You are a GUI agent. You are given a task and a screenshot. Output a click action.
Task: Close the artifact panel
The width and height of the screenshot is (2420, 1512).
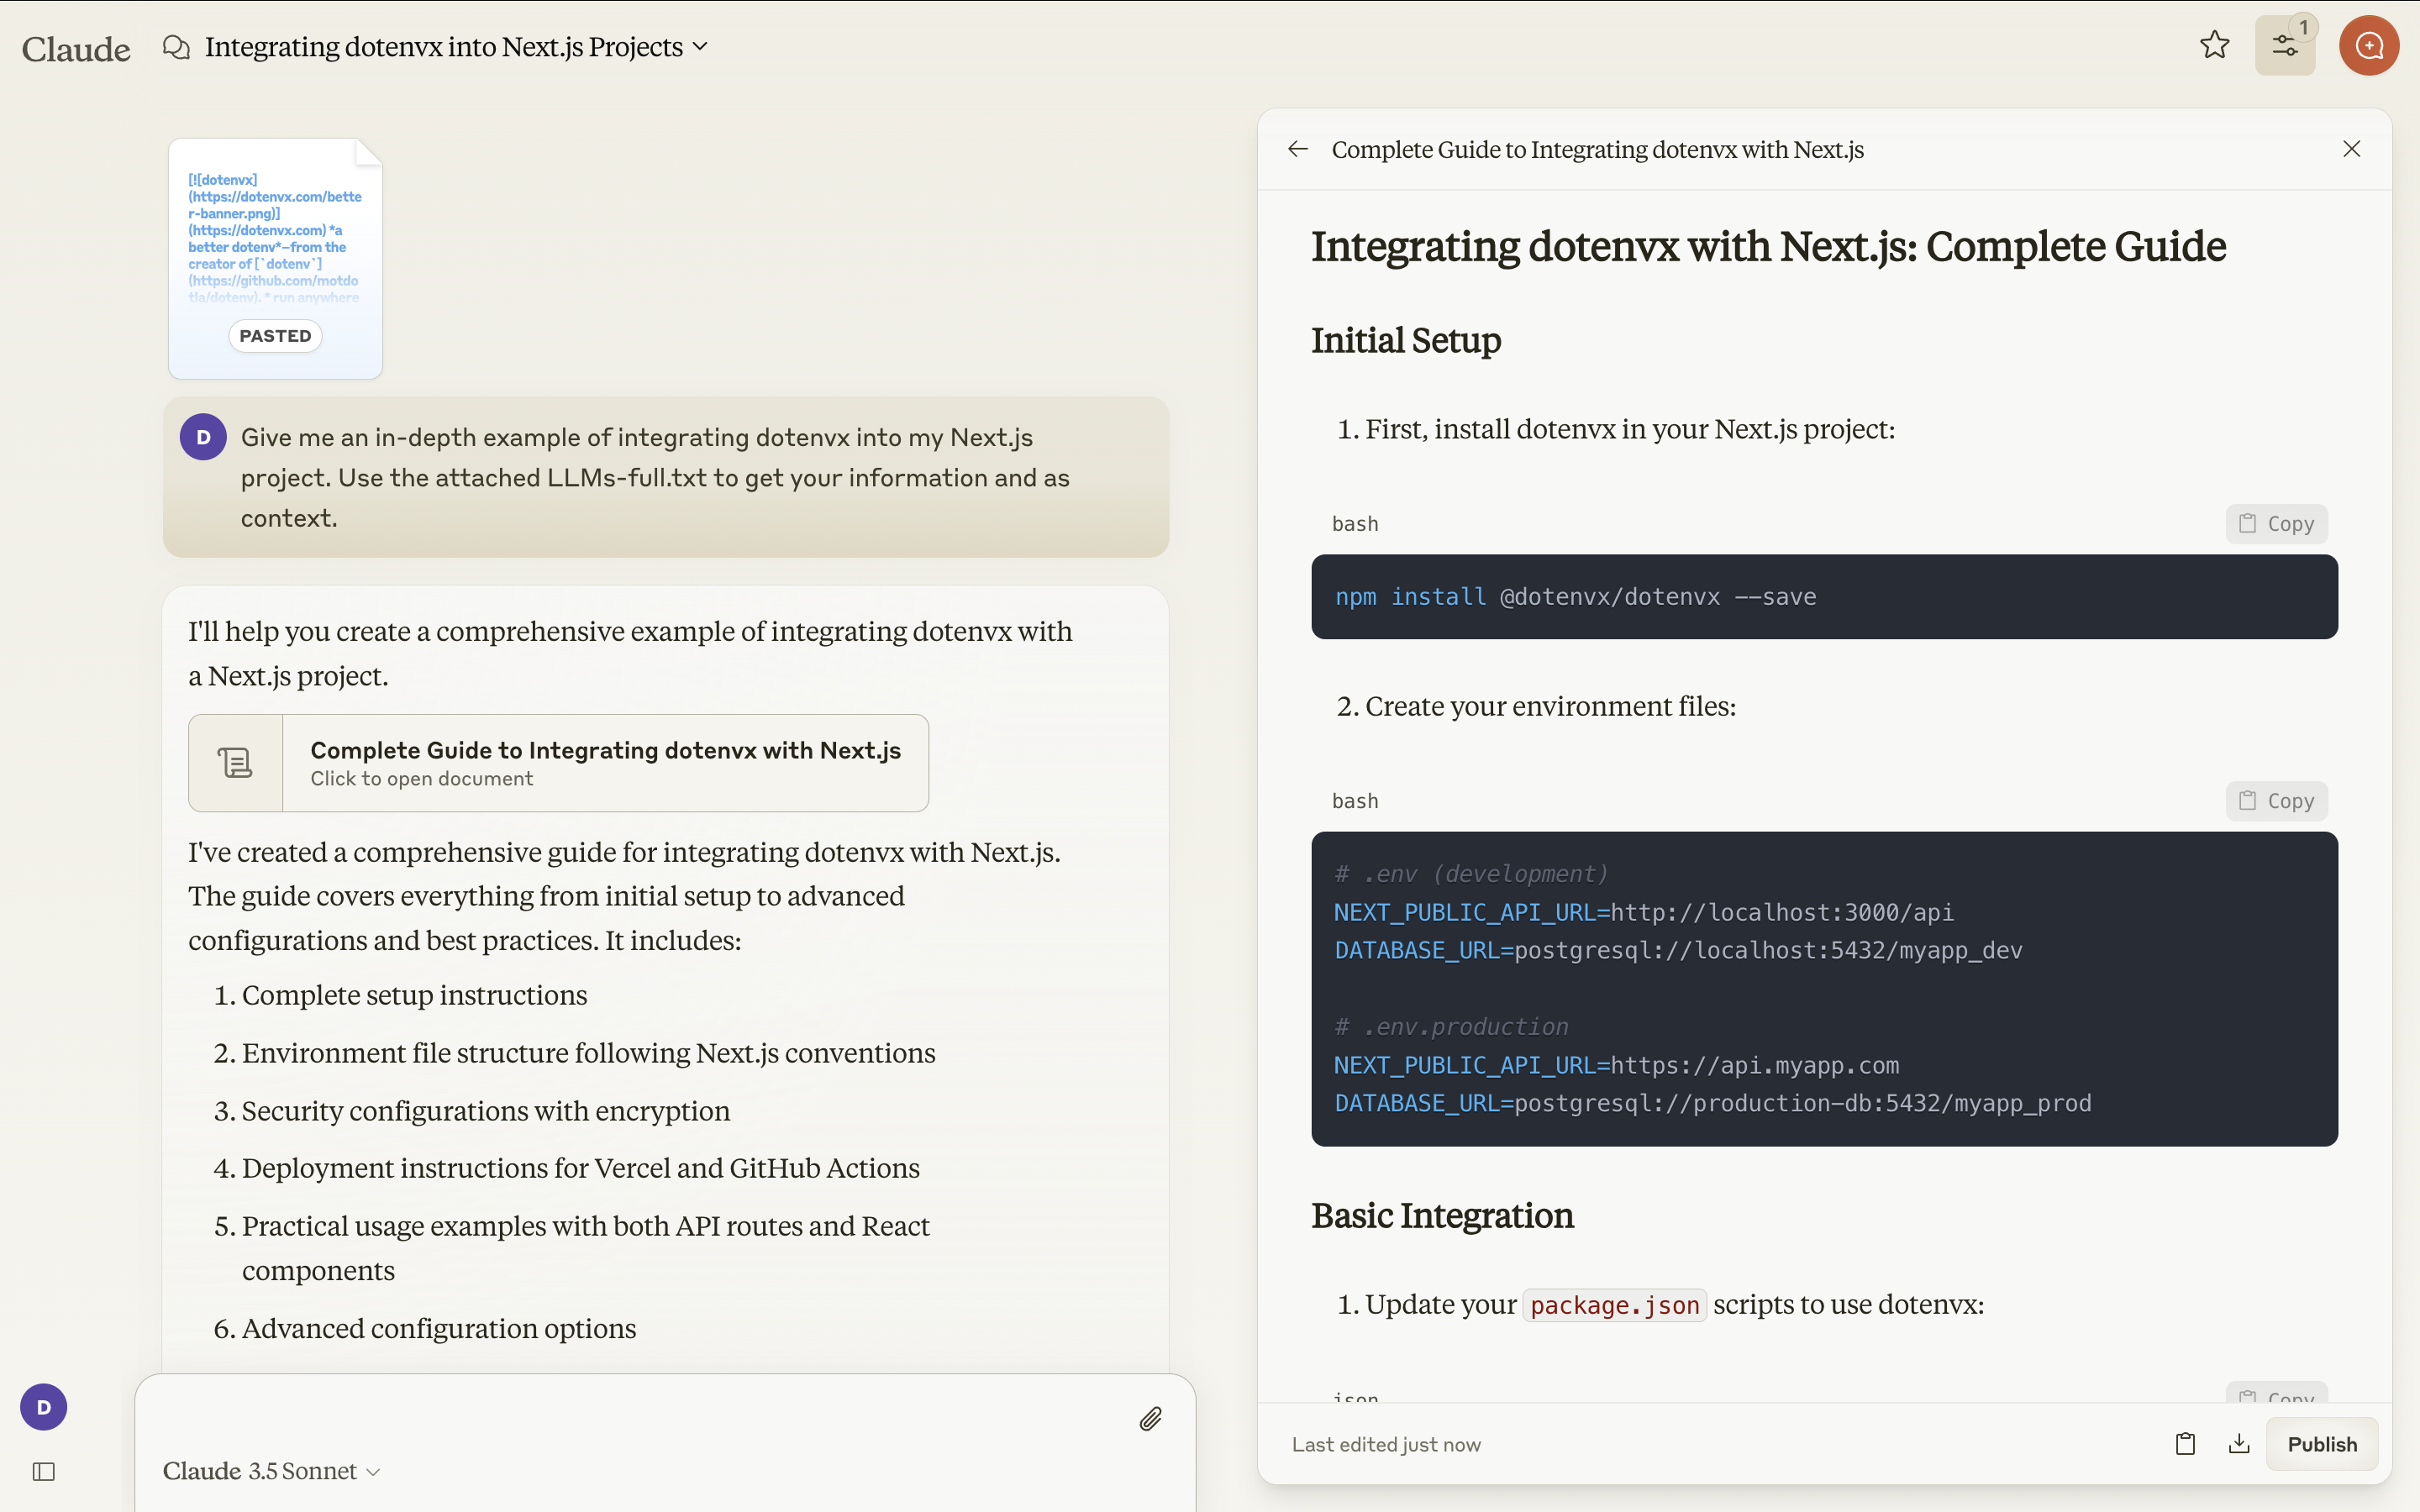pos(2351,149)
